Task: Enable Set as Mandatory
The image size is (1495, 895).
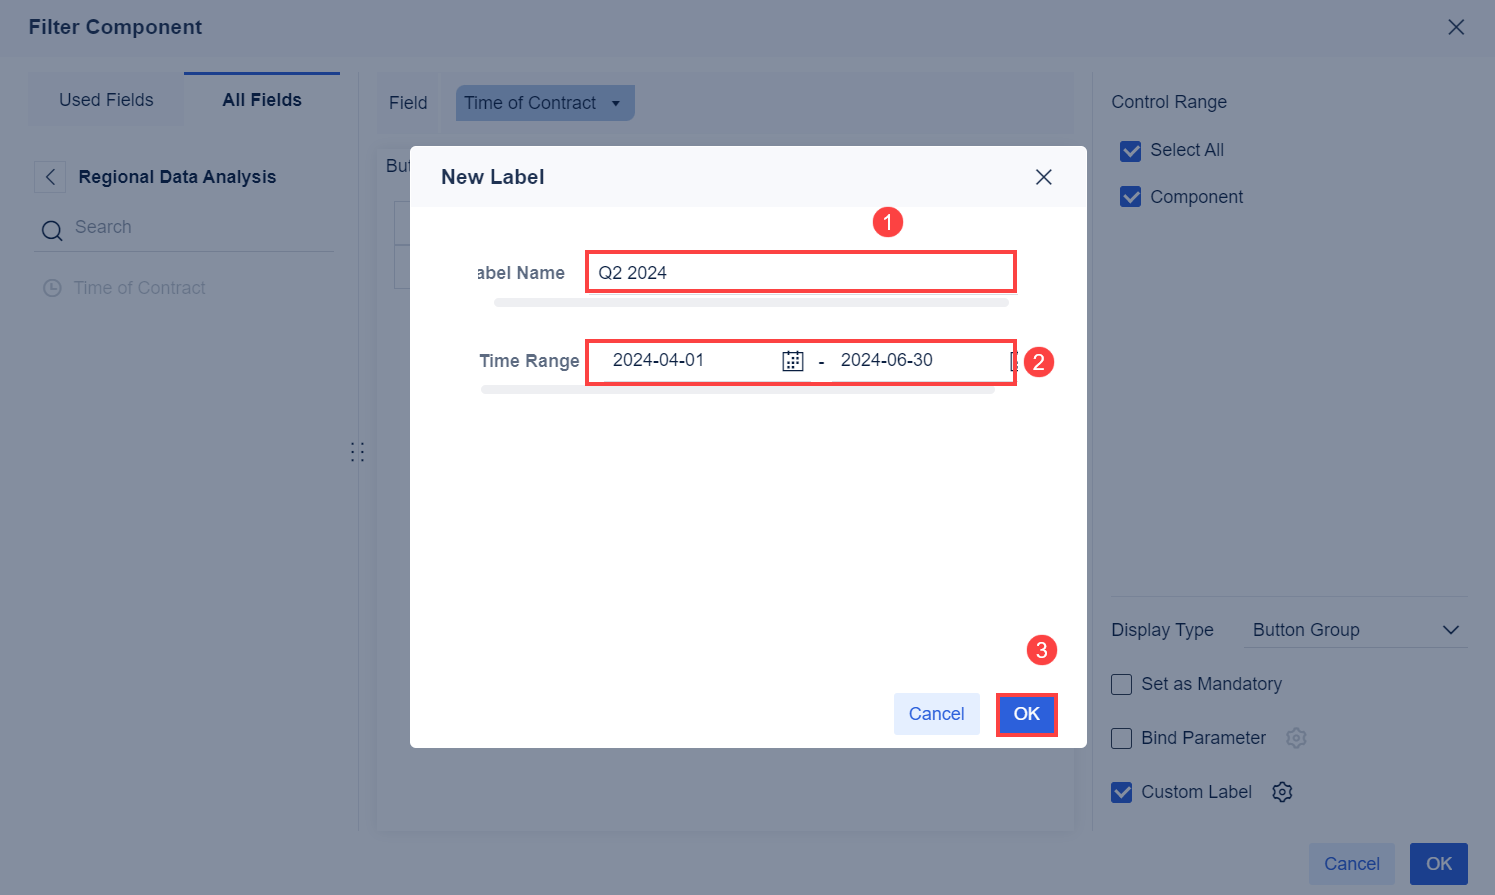Action: point(1121,684)
